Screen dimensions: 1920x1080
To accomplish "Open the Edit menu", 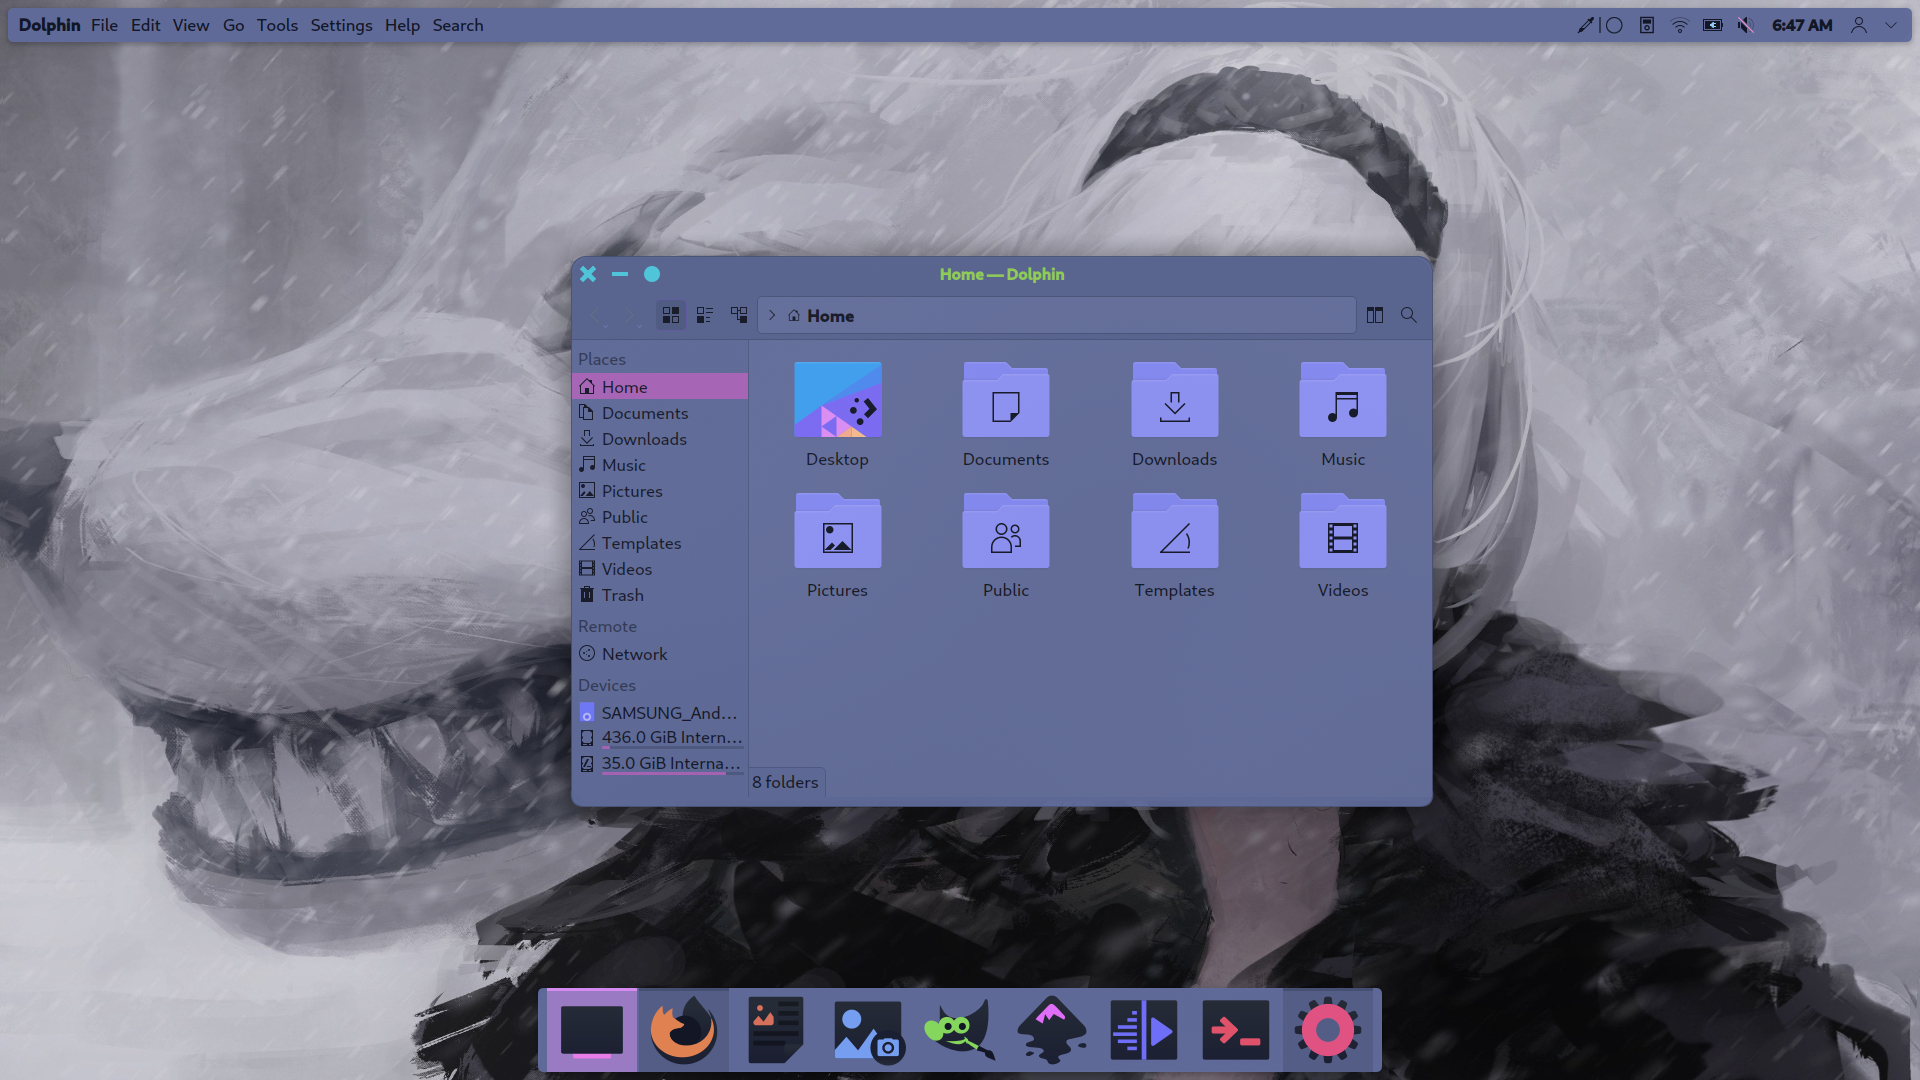I will [x=145, y=25].
